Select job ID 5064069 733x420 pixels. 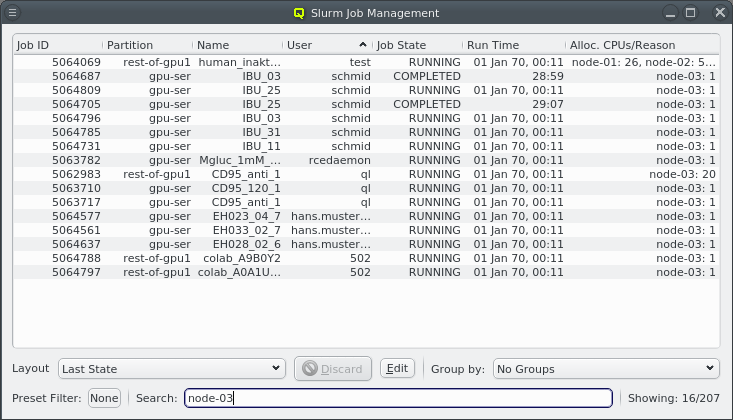click(76, 62)
